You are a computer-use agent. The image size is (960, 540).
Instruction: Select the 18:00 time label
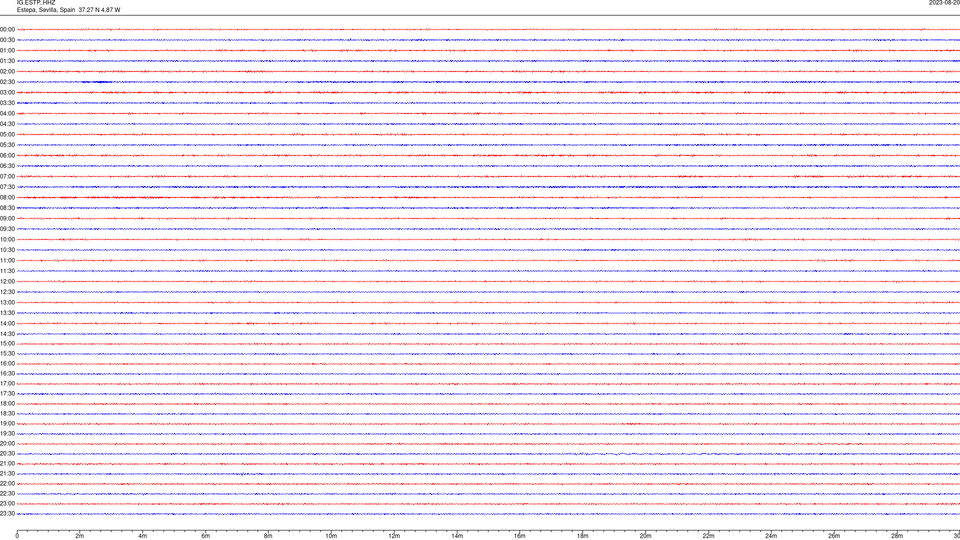pos(7,403)
